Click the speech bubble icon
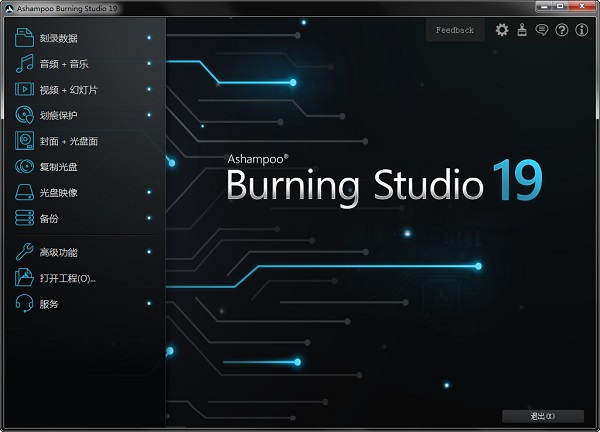 click(541, 30)
